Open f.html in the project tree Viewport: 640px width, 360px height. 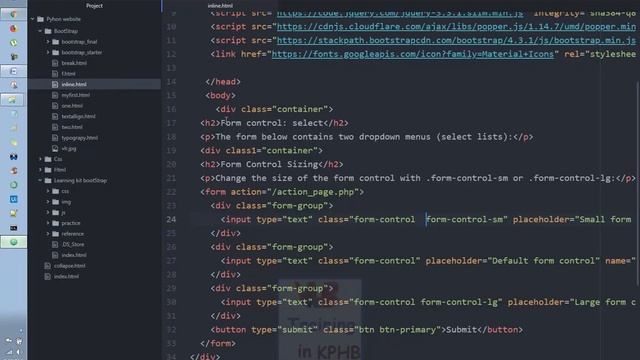click(x=68, y=74)
